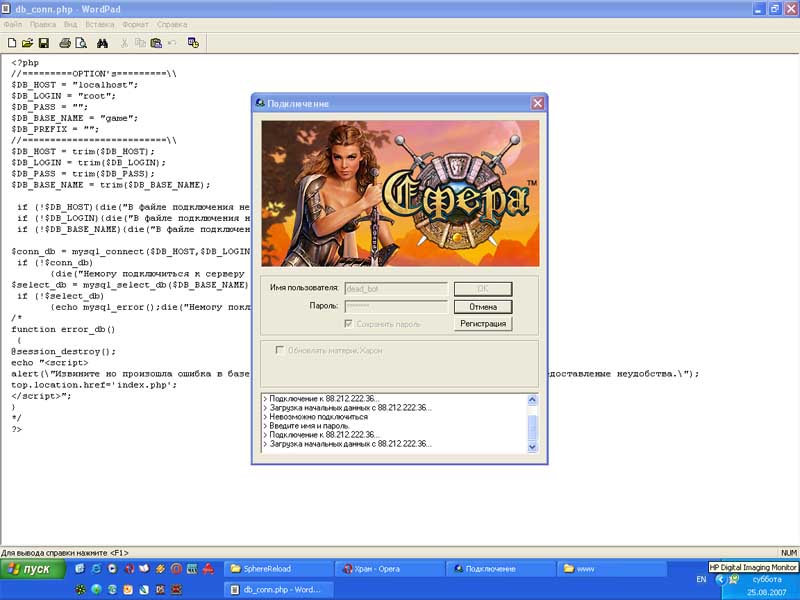Click the line @session_destroy();
The width and height of the screenshot is (800, 600).
pos(63,352)
